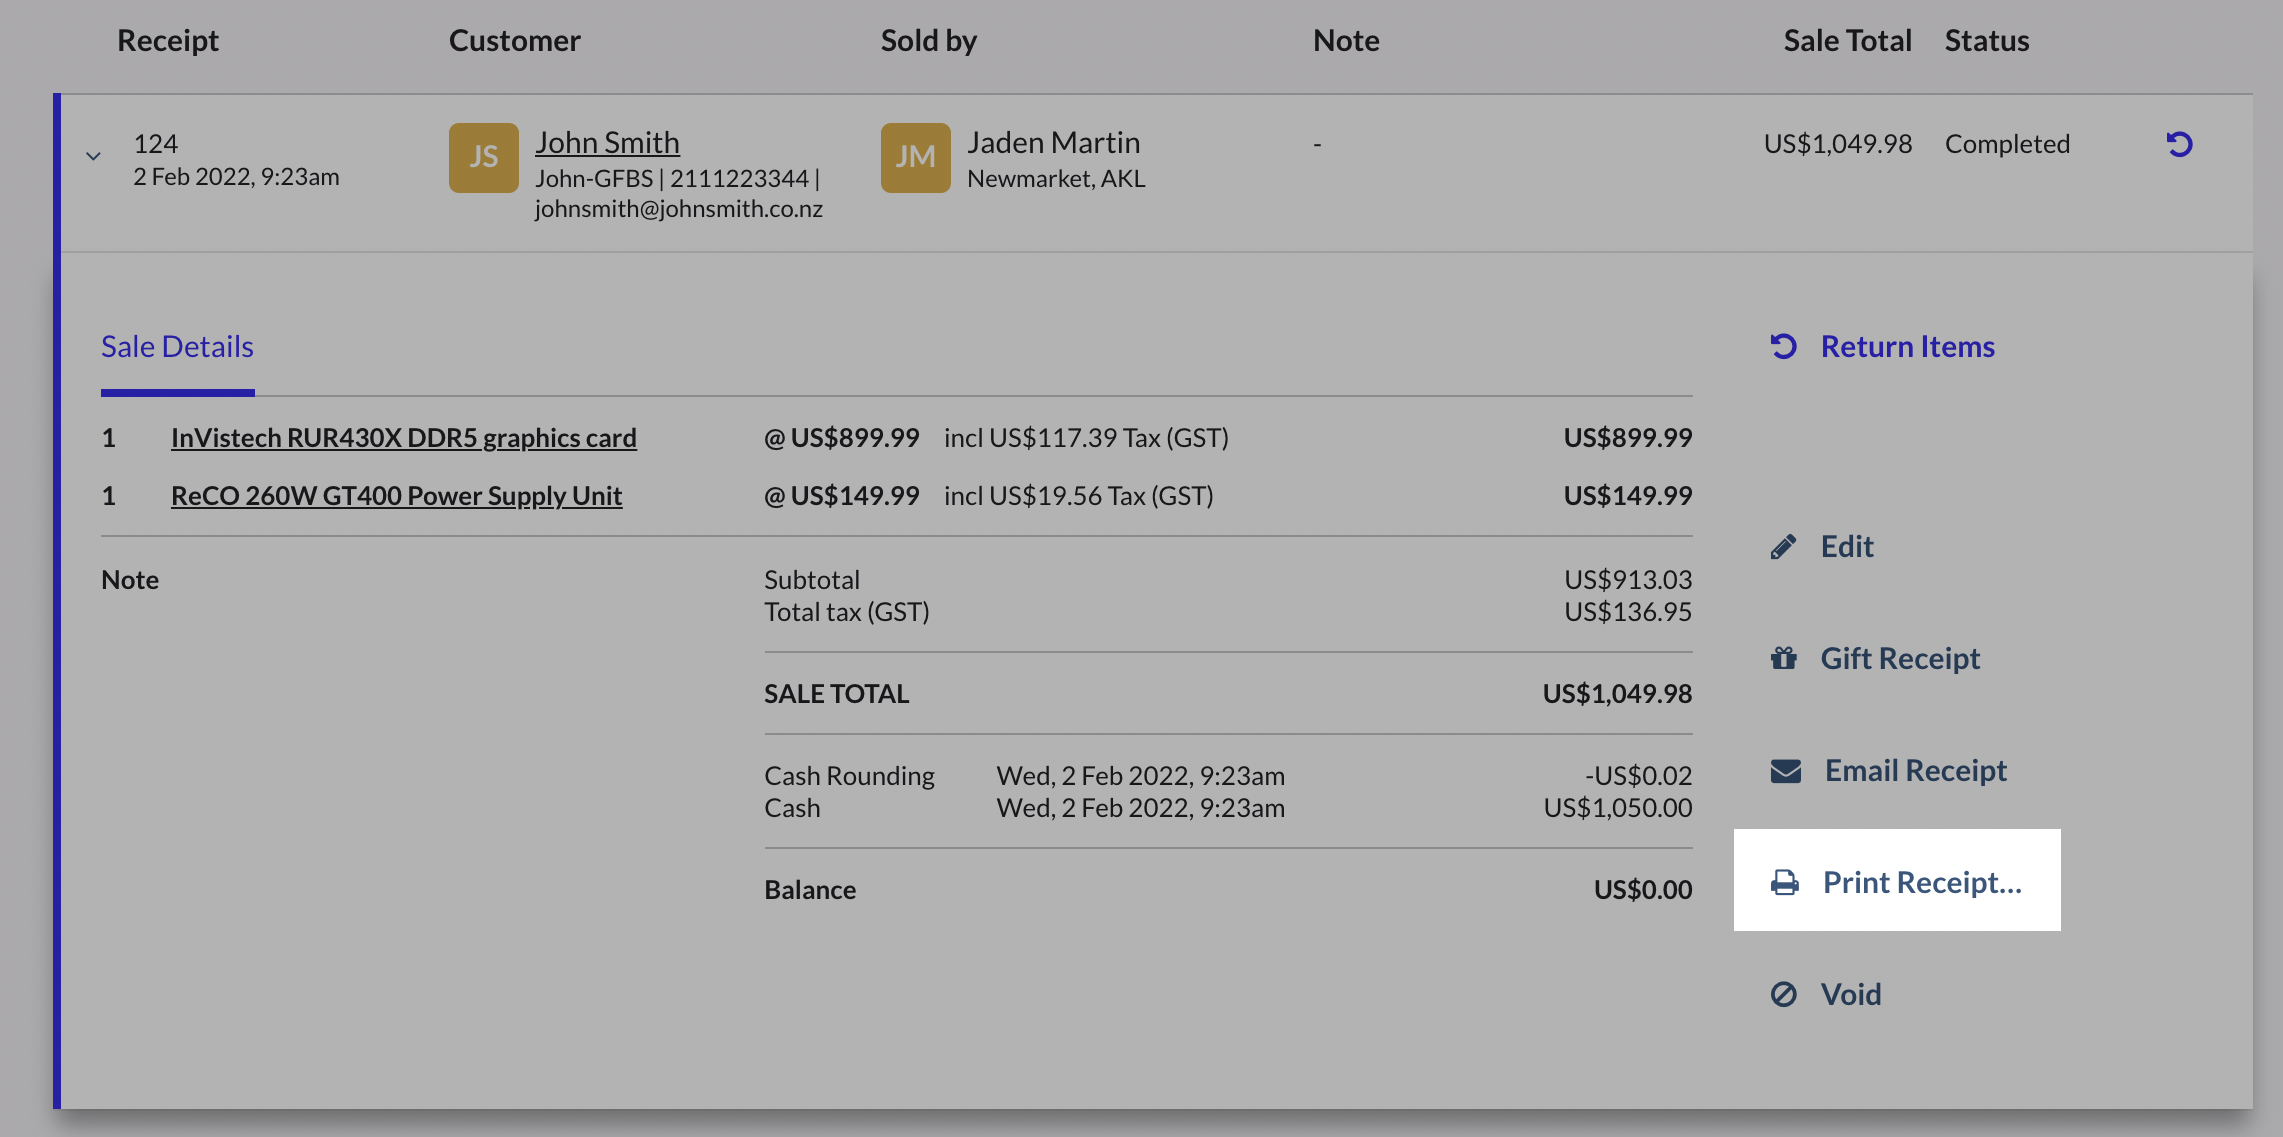Click the Return Items circular arrow icon
2283x1137 pixels.
[x=1783, y=346]
